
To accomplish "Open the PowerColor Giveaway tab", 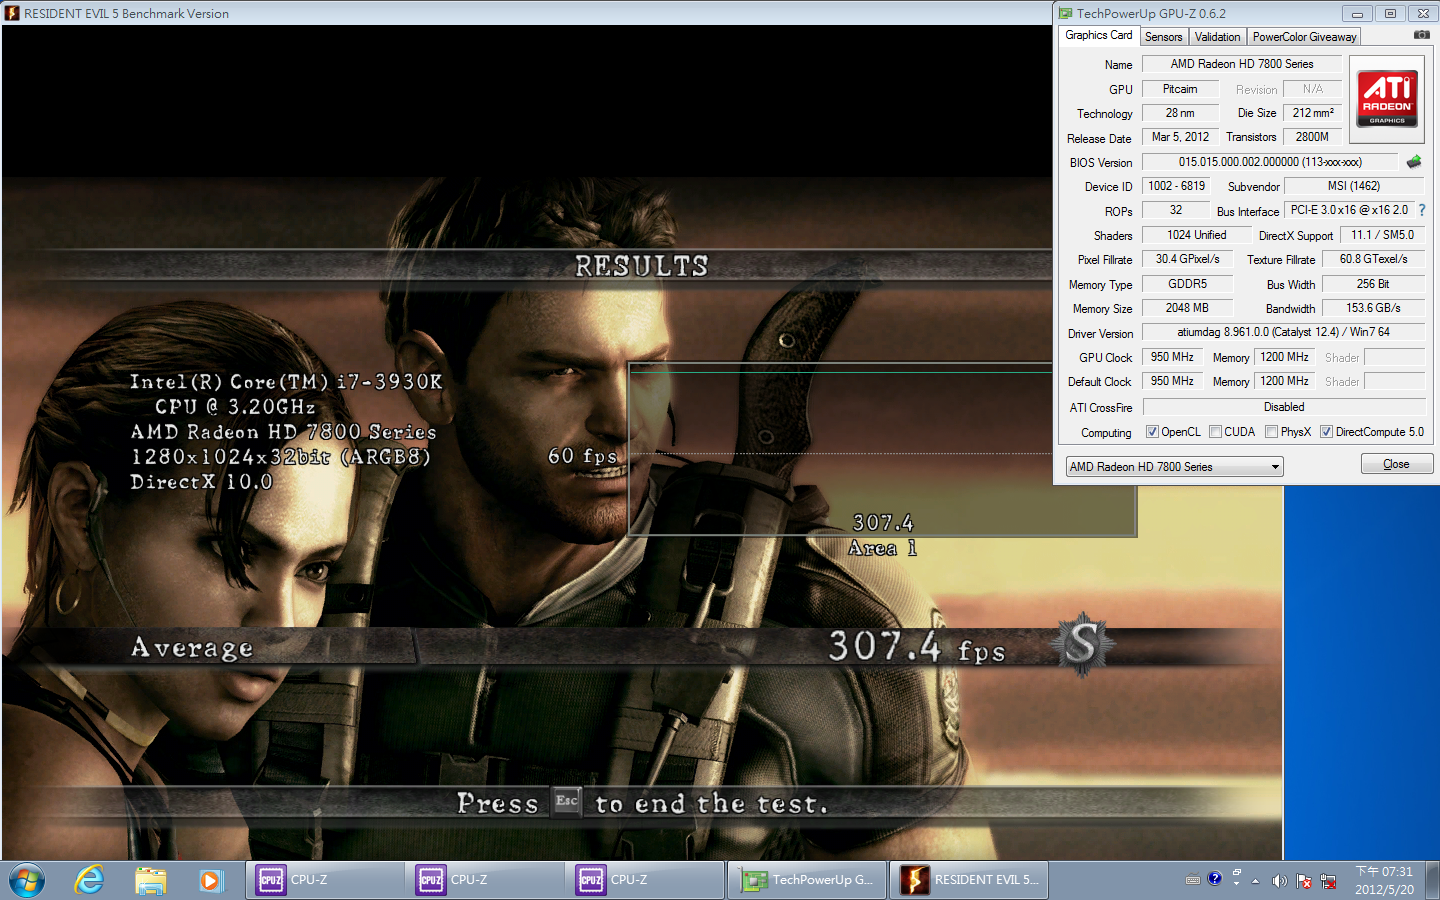I will (1304, 37).
